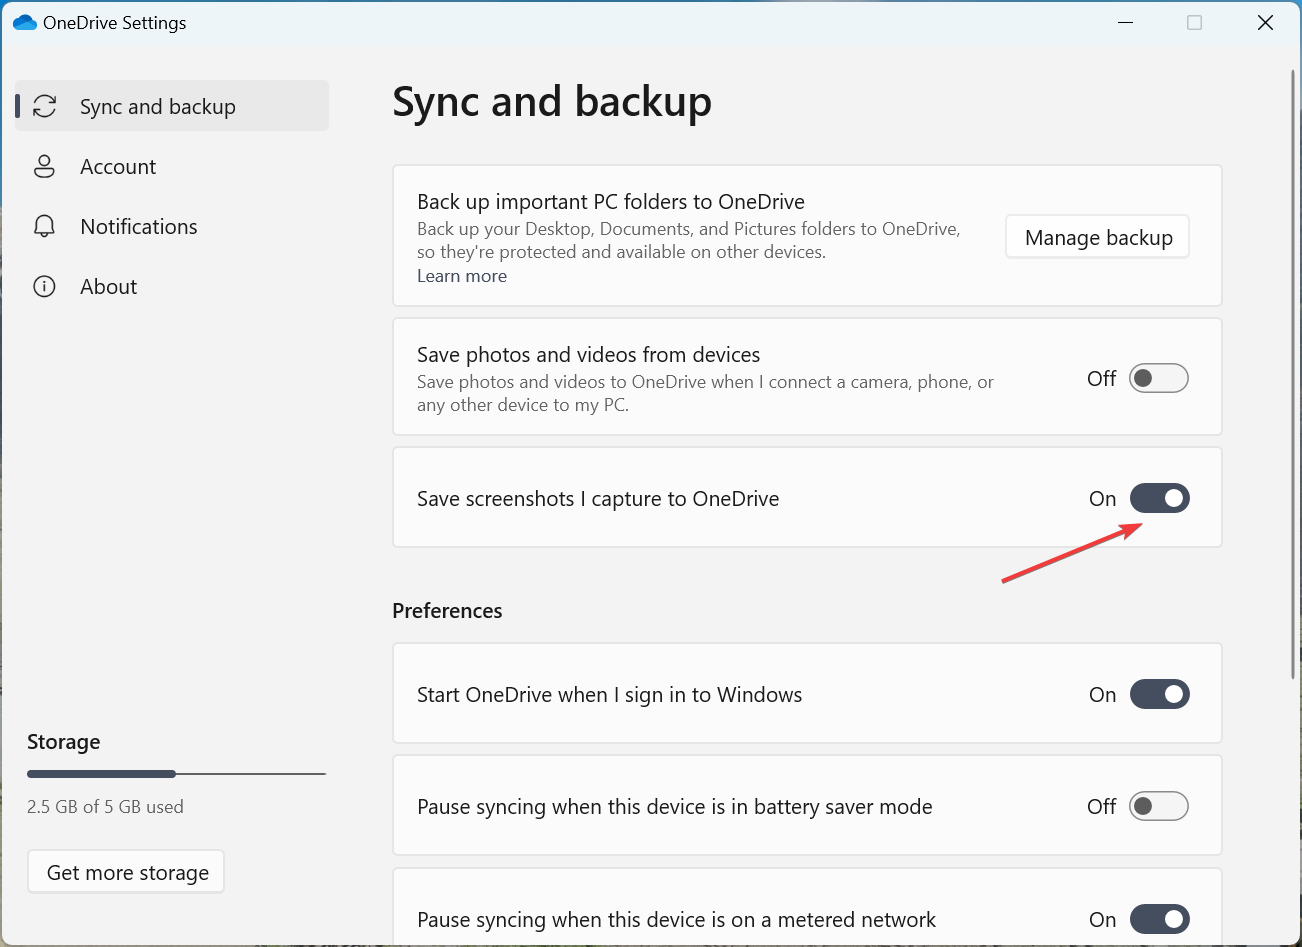Click the Preferences heading
The width and height of the screenshot is (1302, 947).
tap(447, 610)
